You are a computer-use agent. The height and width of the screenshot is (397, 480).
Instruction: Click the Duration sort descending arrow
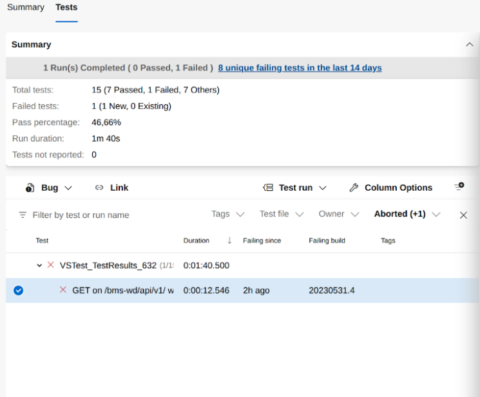pos(229,240)
